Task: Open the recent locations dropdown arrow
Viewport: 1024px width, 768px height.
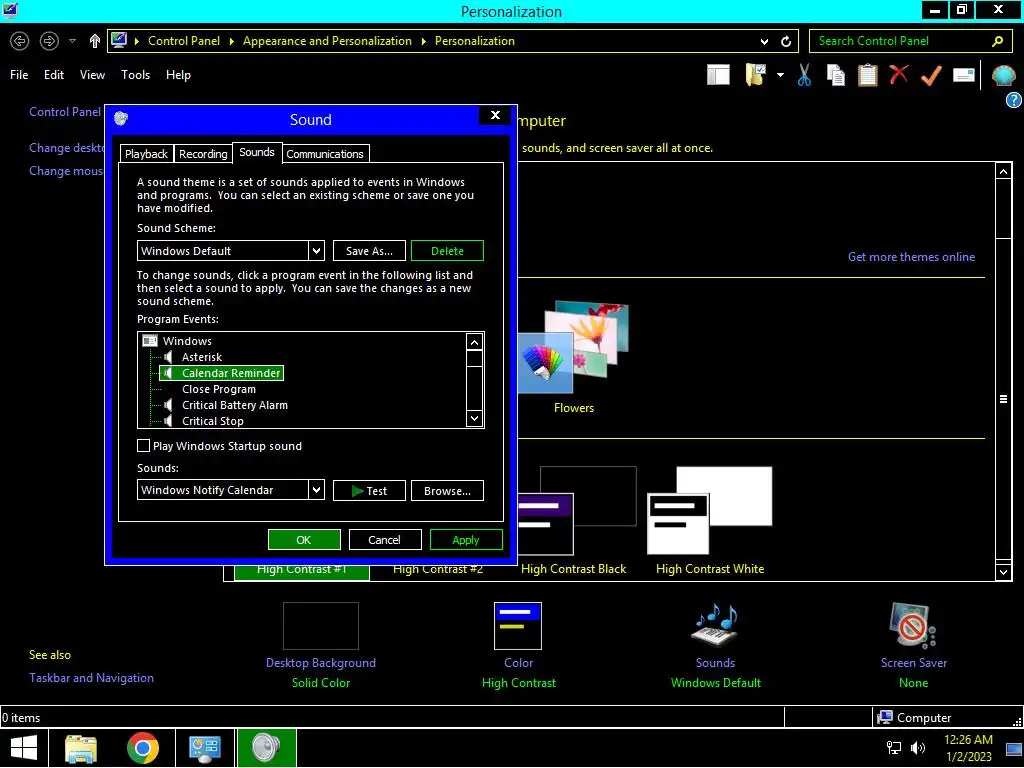Action: click(x=72, y=41)
